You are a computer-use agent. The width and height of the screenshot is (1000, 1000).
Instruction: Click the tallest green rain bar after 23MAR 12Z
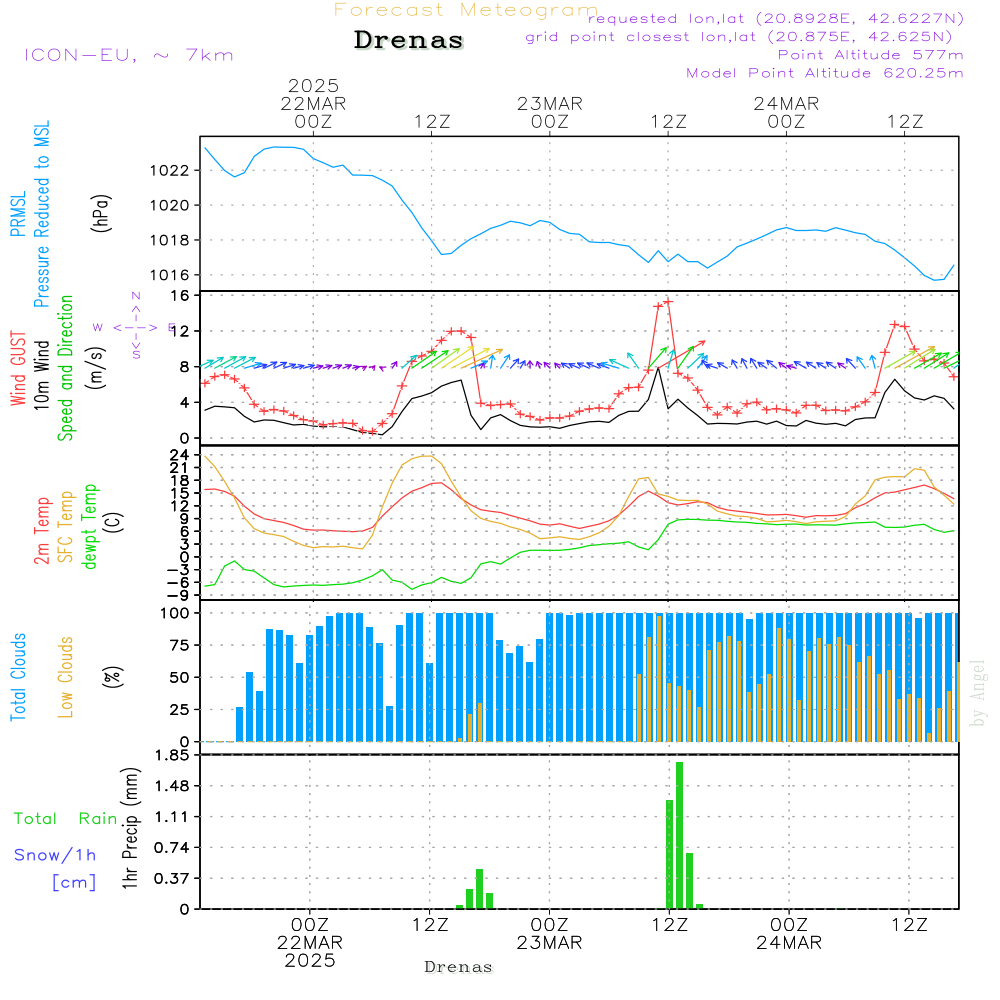coord(680,835)
